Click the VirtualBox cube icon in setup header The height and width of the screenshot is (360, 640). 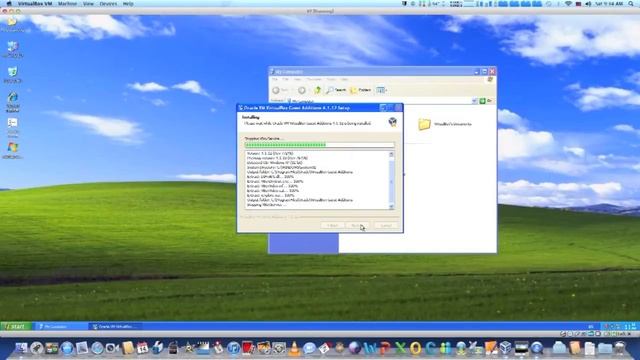[393, 122]
